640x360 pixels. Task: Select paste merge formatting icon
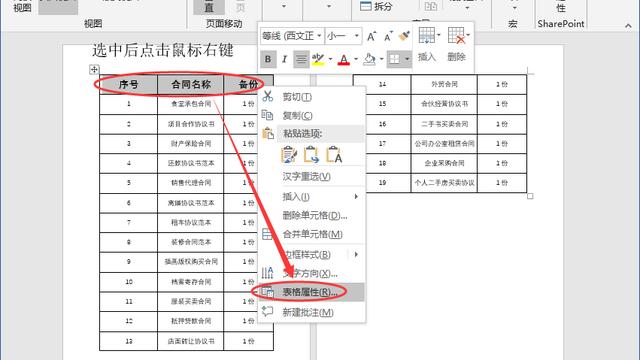pyautogui.click(x=311, y=155)
